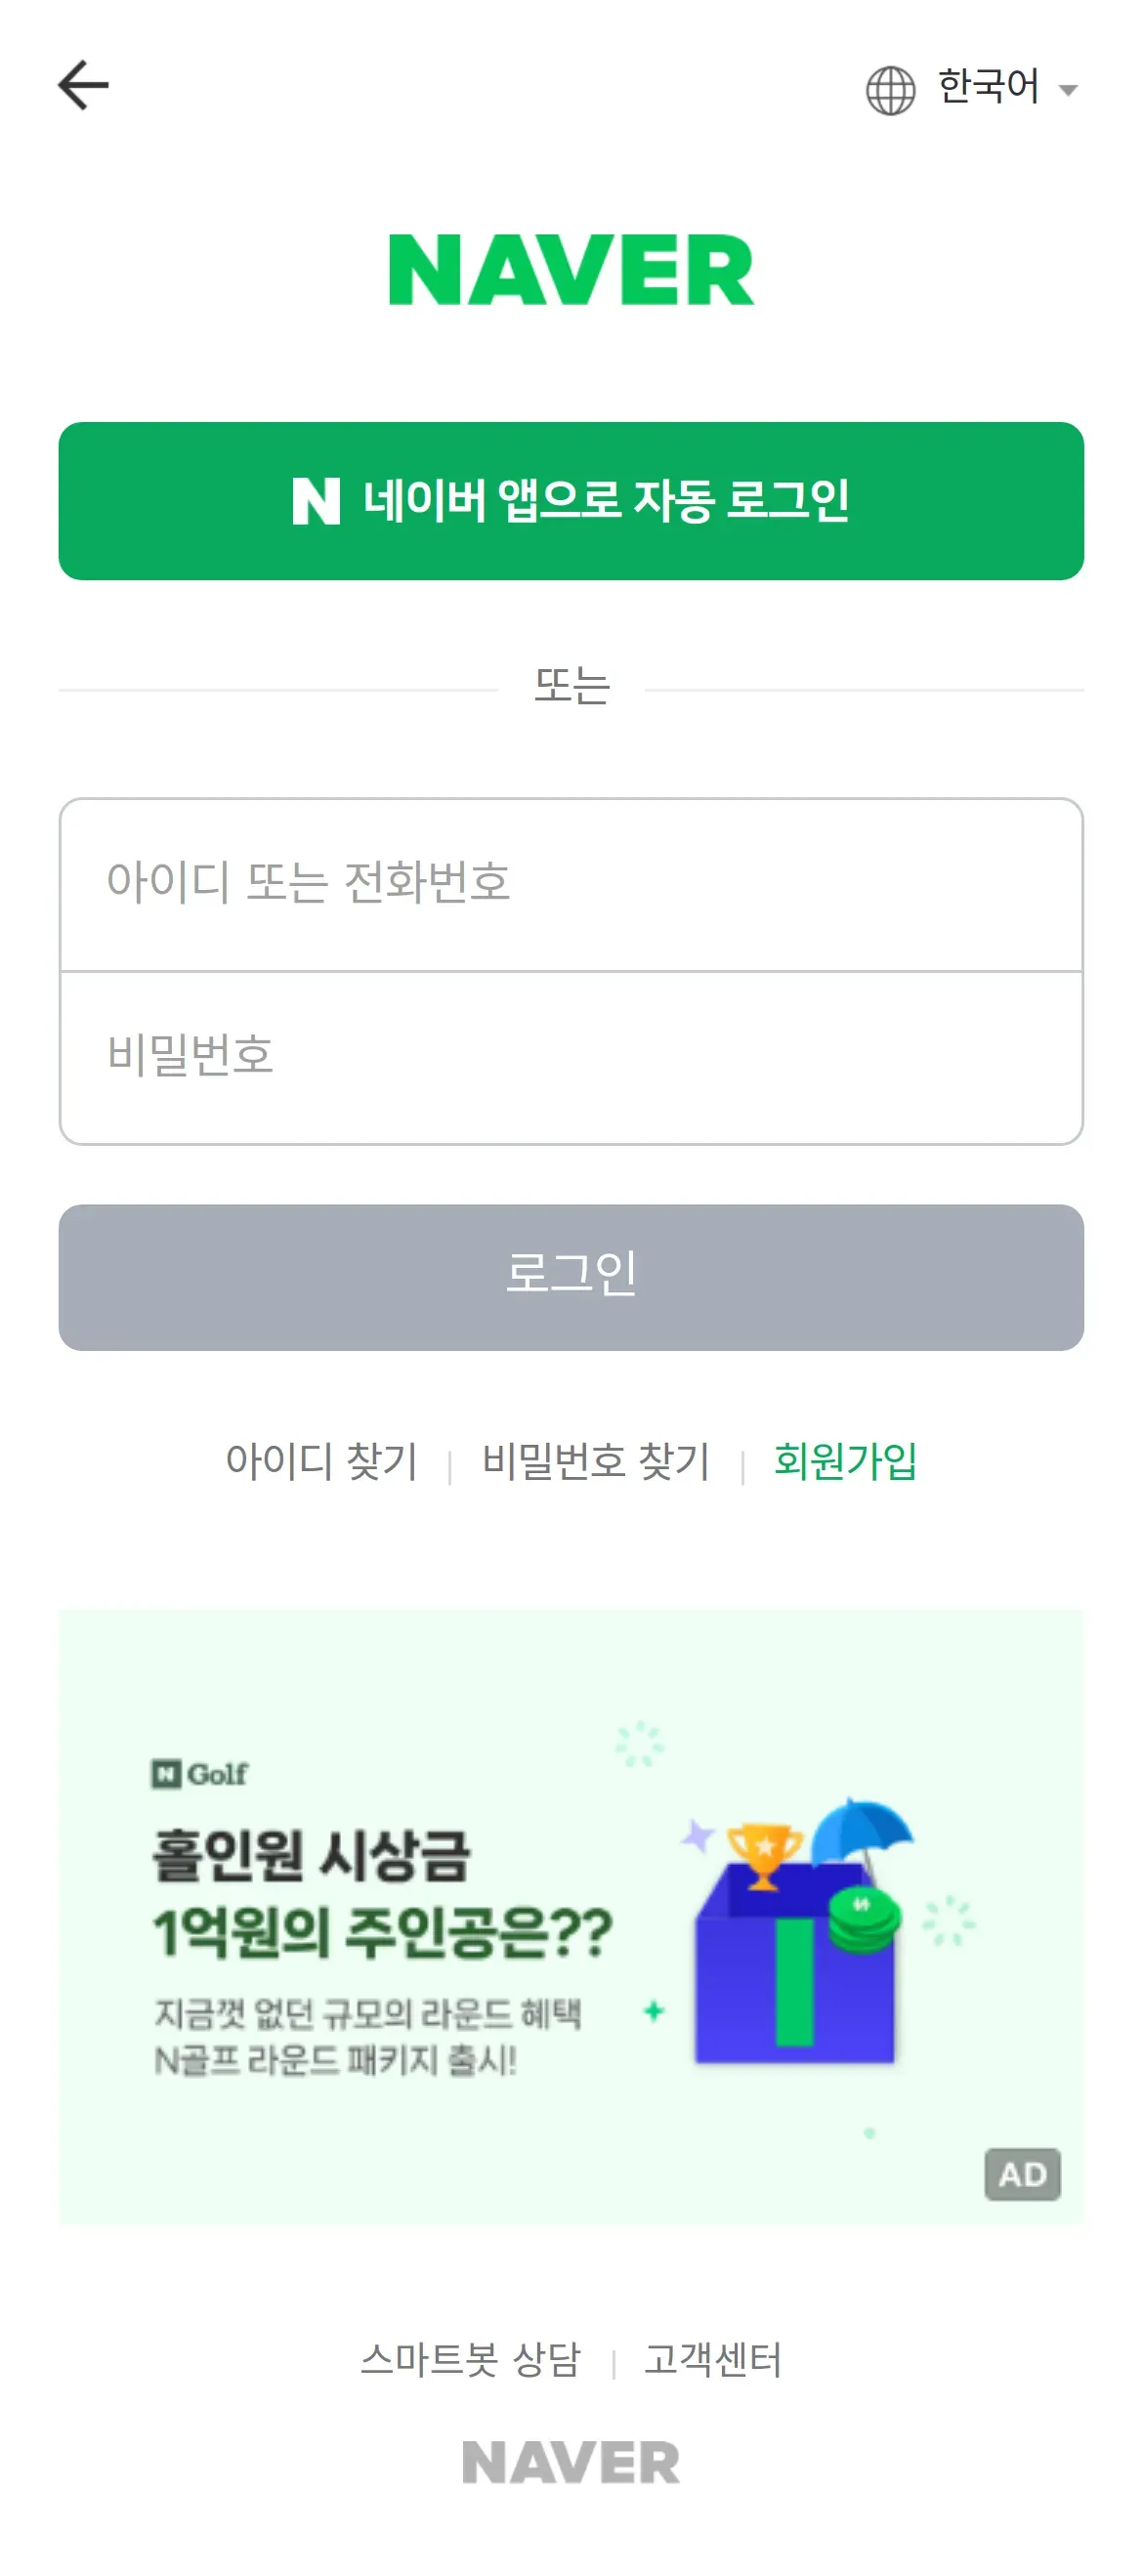Click the gray NAVER footer logo
Image resolution: width=1143 pixels, height=2576 pixels.
click(x=571, y=2462)
